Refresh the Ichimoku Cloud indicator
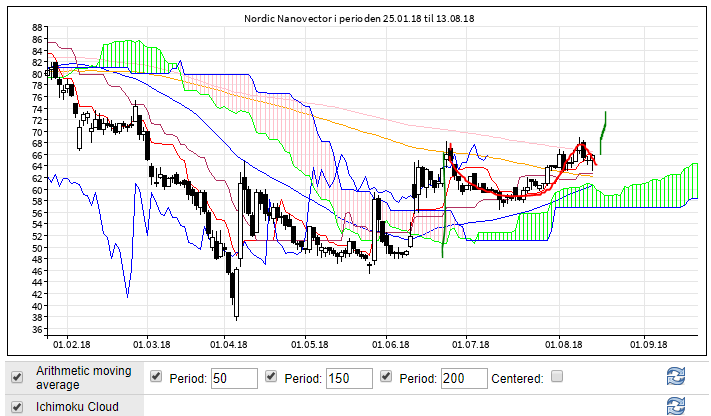The width and height of the screenshot is (711, 416). click(675, 406)
